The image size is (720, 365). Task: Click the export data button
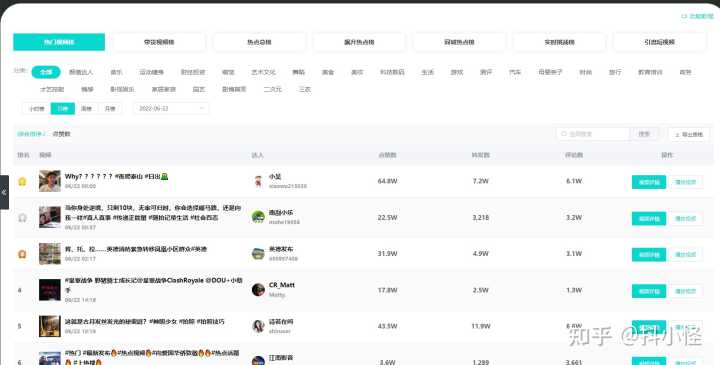[x=689, y=135]
